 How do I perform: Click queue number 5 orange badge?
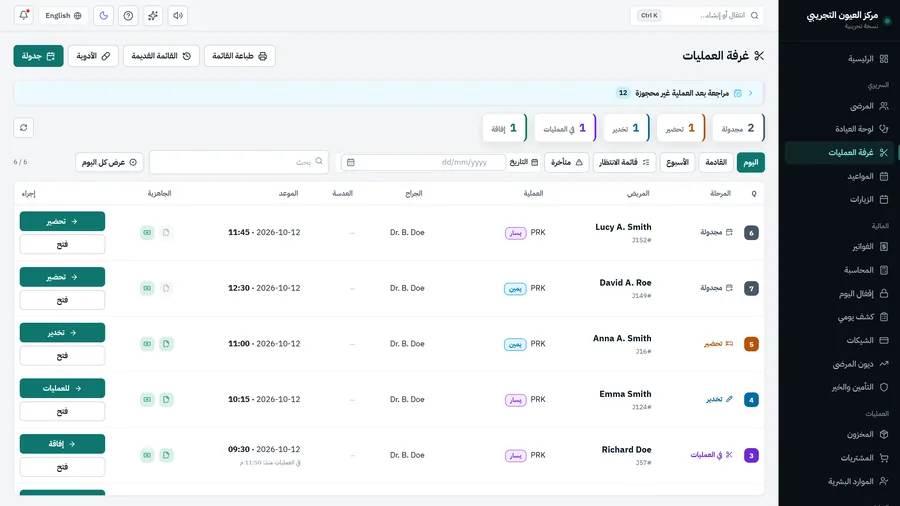pos(751,344)
